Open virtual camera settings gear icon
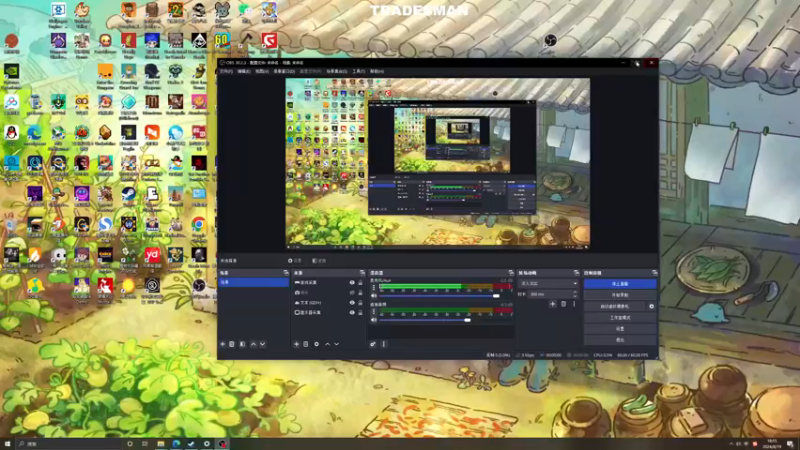 click(652, 307)
